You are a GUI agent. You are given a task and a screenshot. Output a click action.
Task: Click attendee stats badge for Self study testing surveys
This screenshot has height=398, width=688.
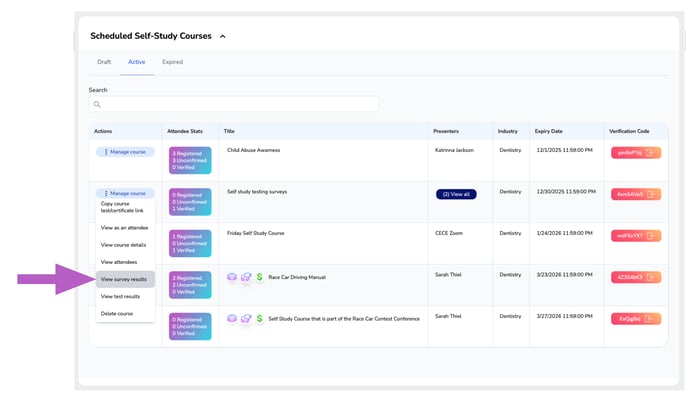pyautogui.click(x=190, y=202)
